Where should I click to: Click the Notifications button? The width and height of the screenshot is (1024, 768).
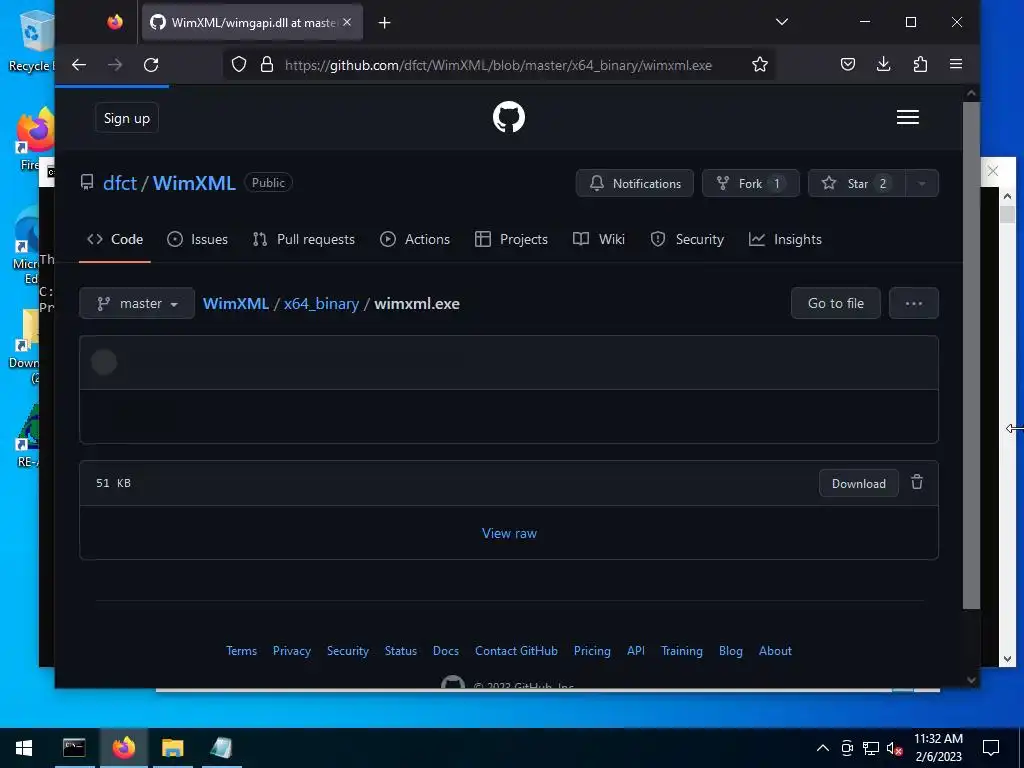(x=634, y=184)
